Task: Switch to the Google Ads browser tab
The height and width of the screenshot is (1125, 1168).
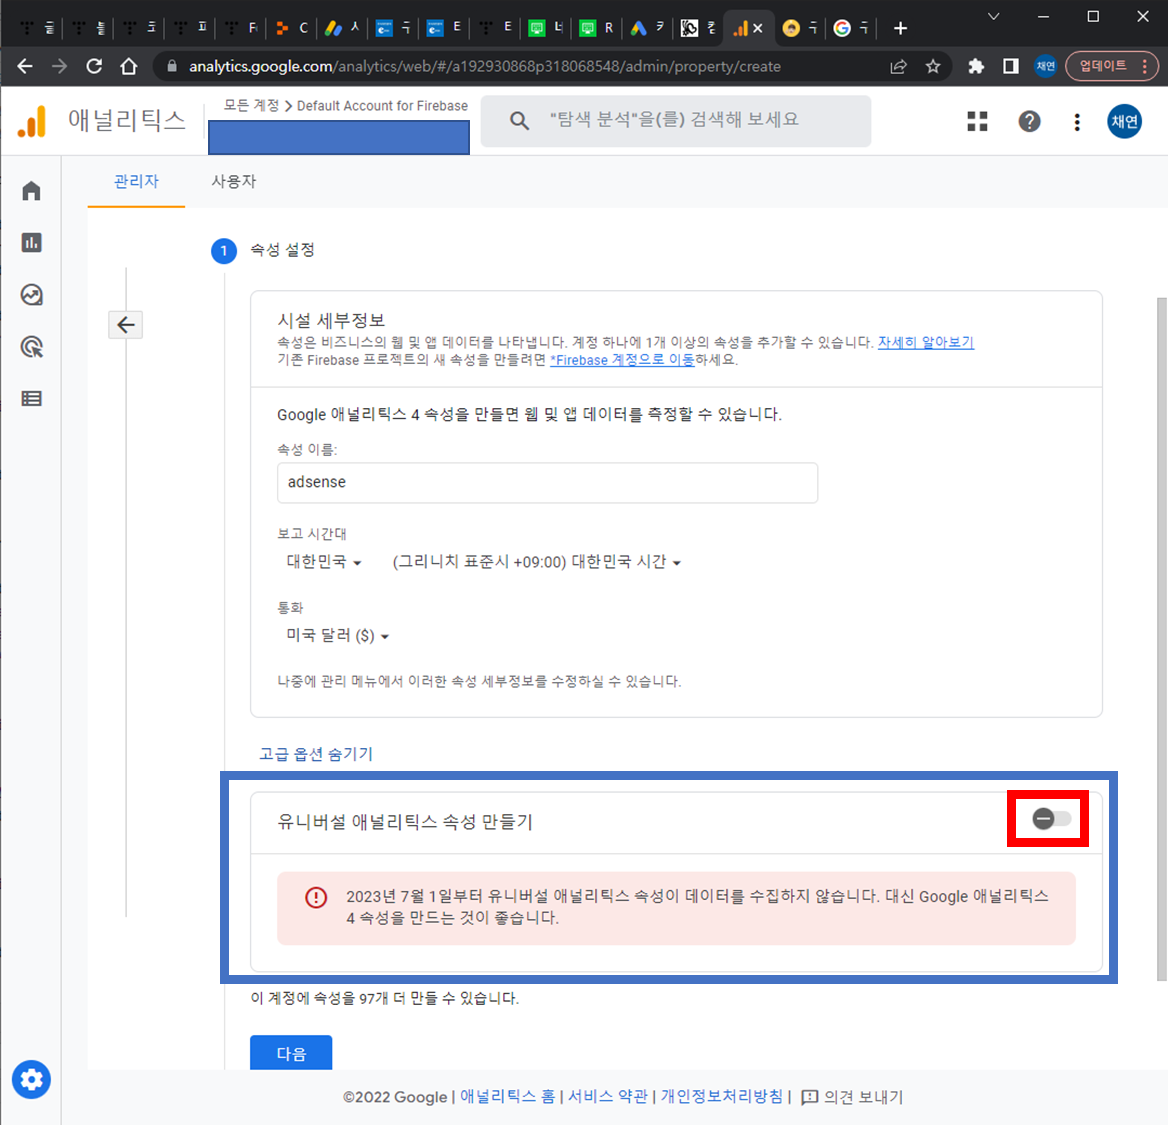Action: (x=647, y=28)
